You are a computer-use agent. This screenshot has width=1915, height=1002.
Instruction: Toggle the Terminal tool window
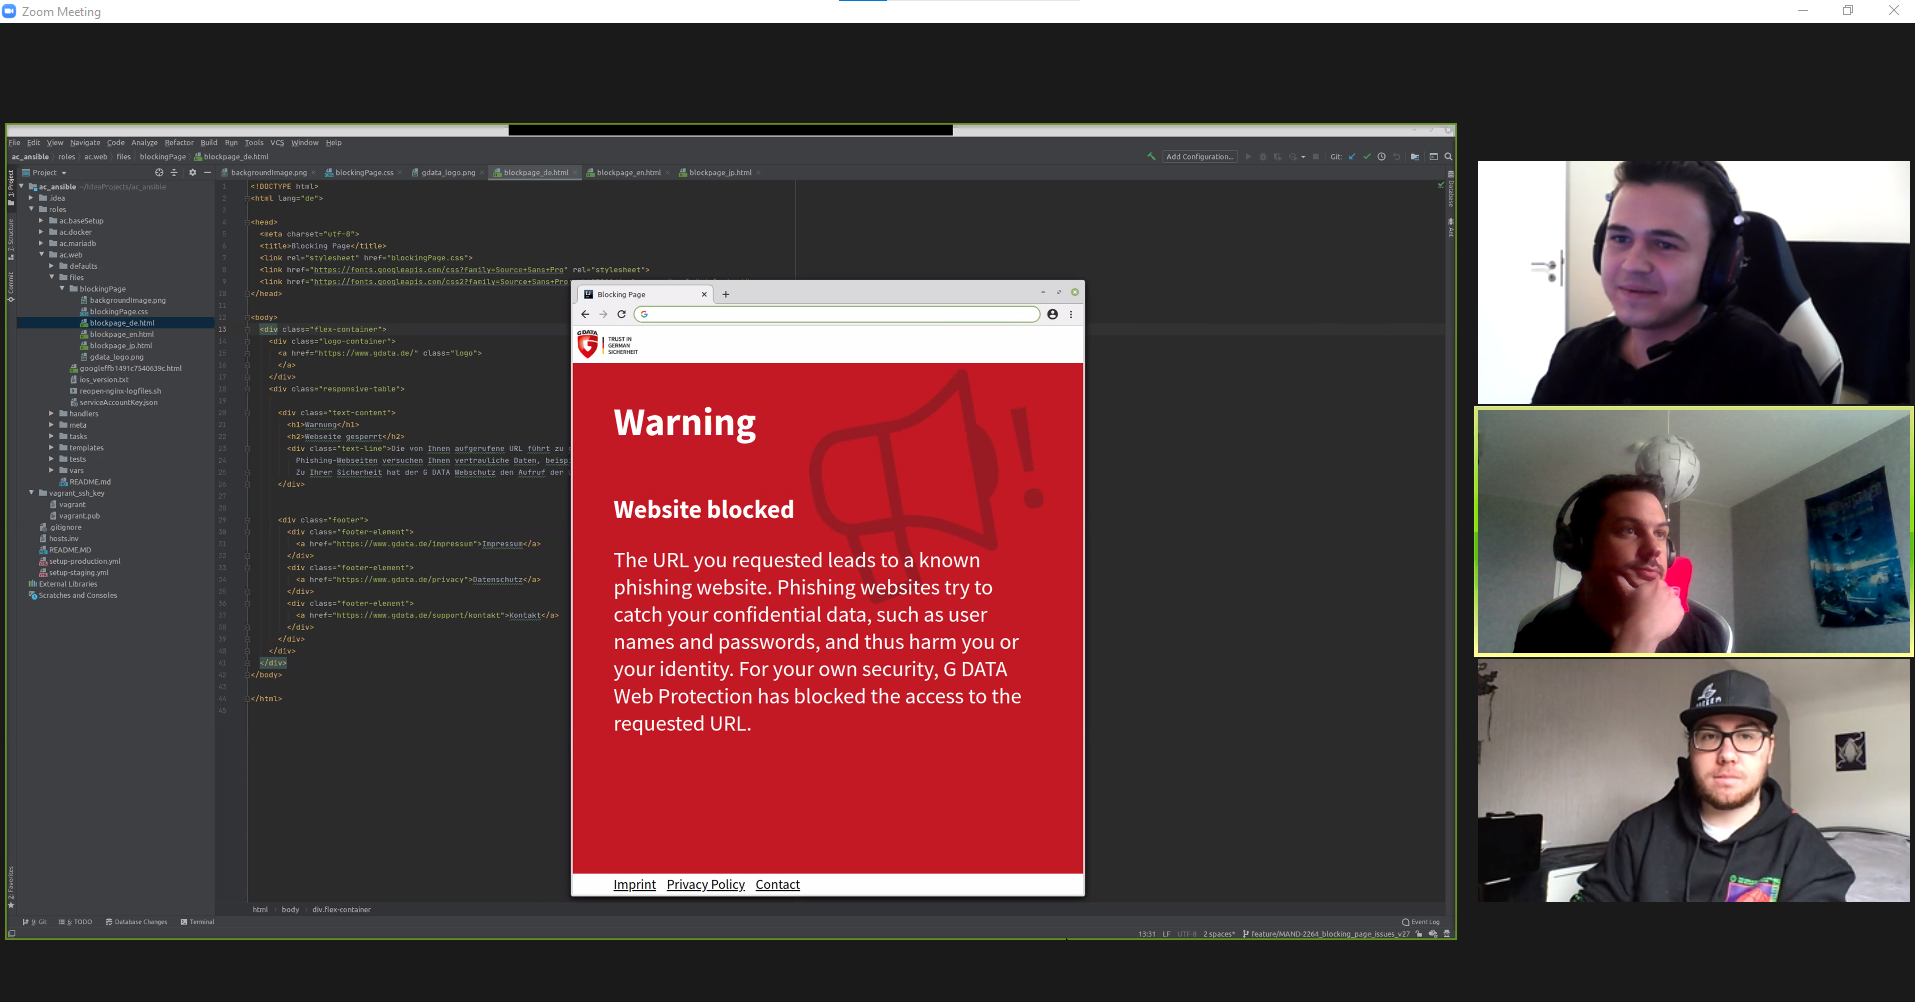[x=198, y=922]
